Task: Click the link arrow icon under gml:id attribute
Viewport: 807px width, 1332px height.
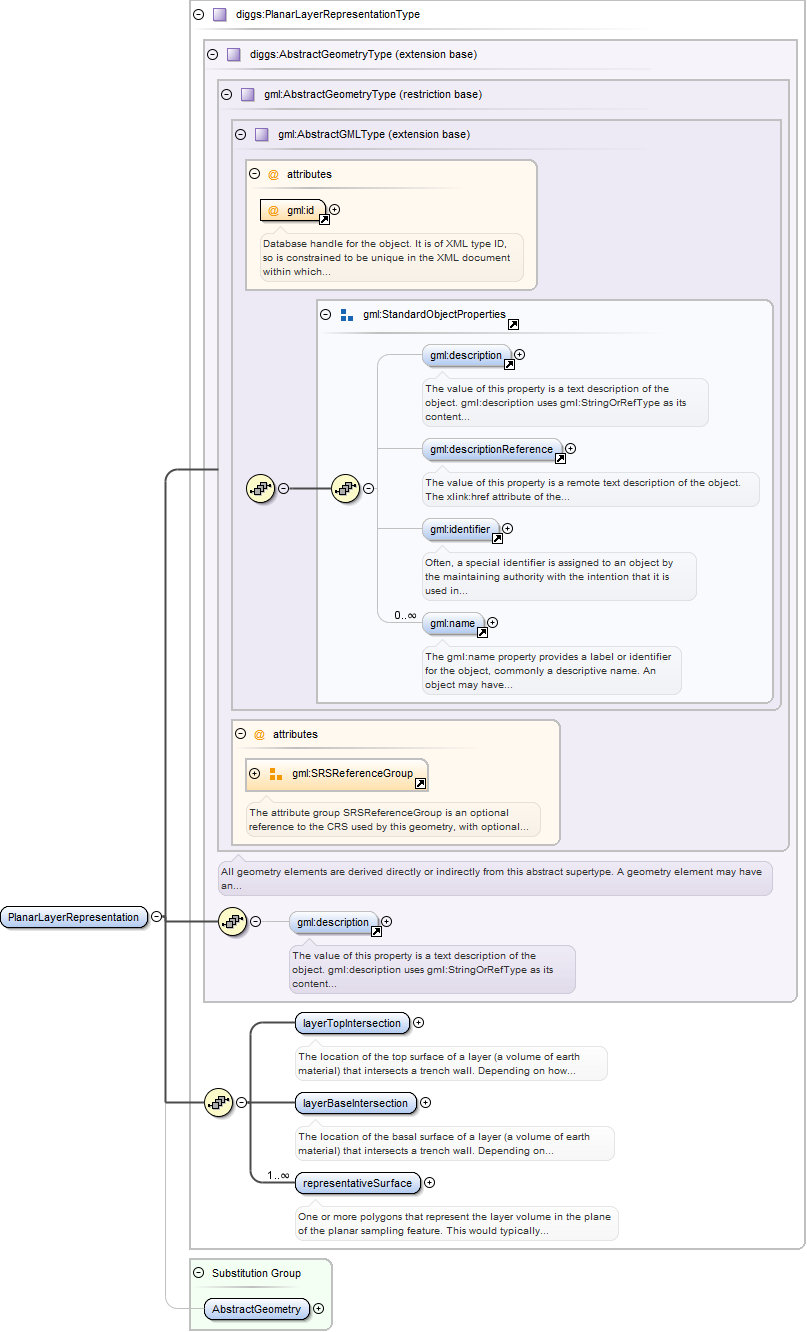Action: [x=324, y=219]
